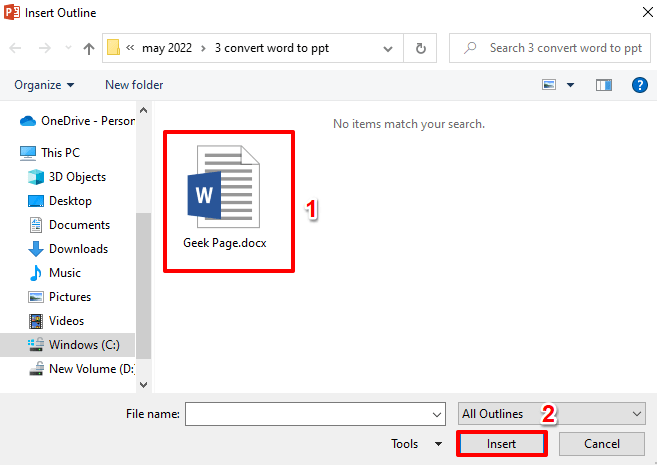Open the All Outlines file type dropdown
This screenshot has width=657, height=465.
click(x=551, y=414)
